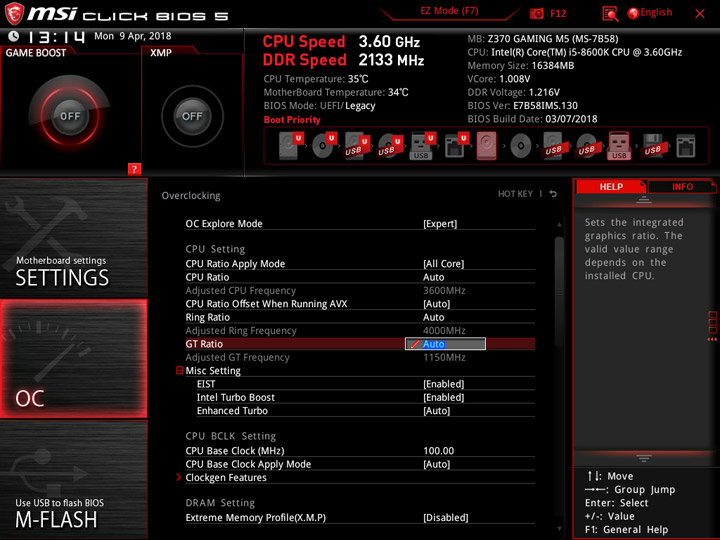Viewport: 720px width, 540px height.
Task: Click the Ring Ratio Auto value field
Action: click(433, 317)
